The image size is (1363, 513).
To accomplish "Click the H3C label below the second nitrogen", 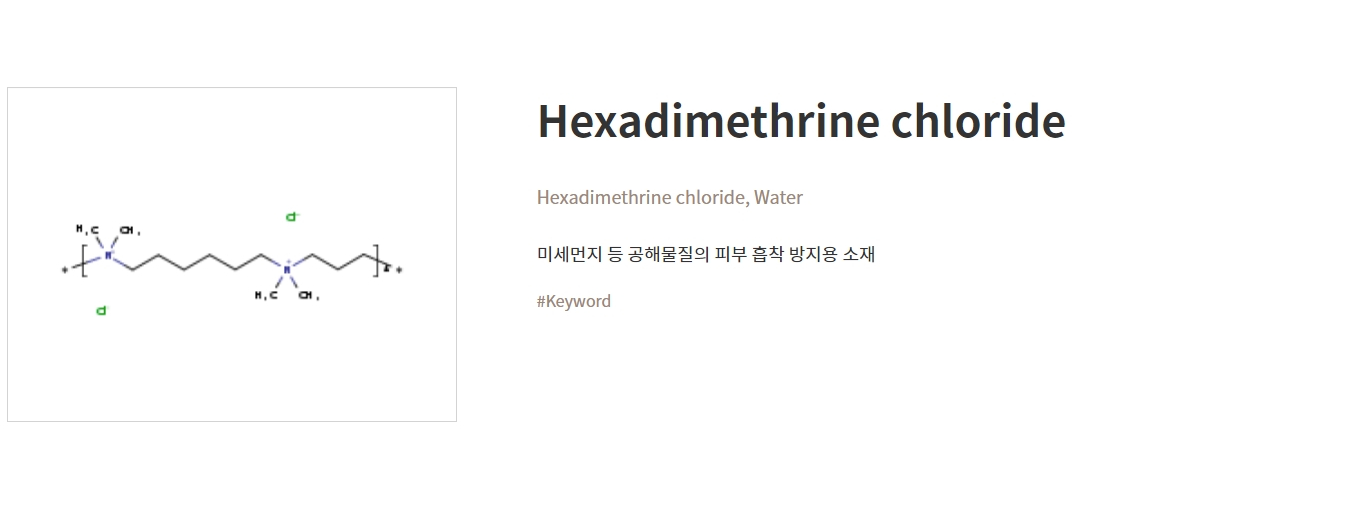I will point(265,295).
